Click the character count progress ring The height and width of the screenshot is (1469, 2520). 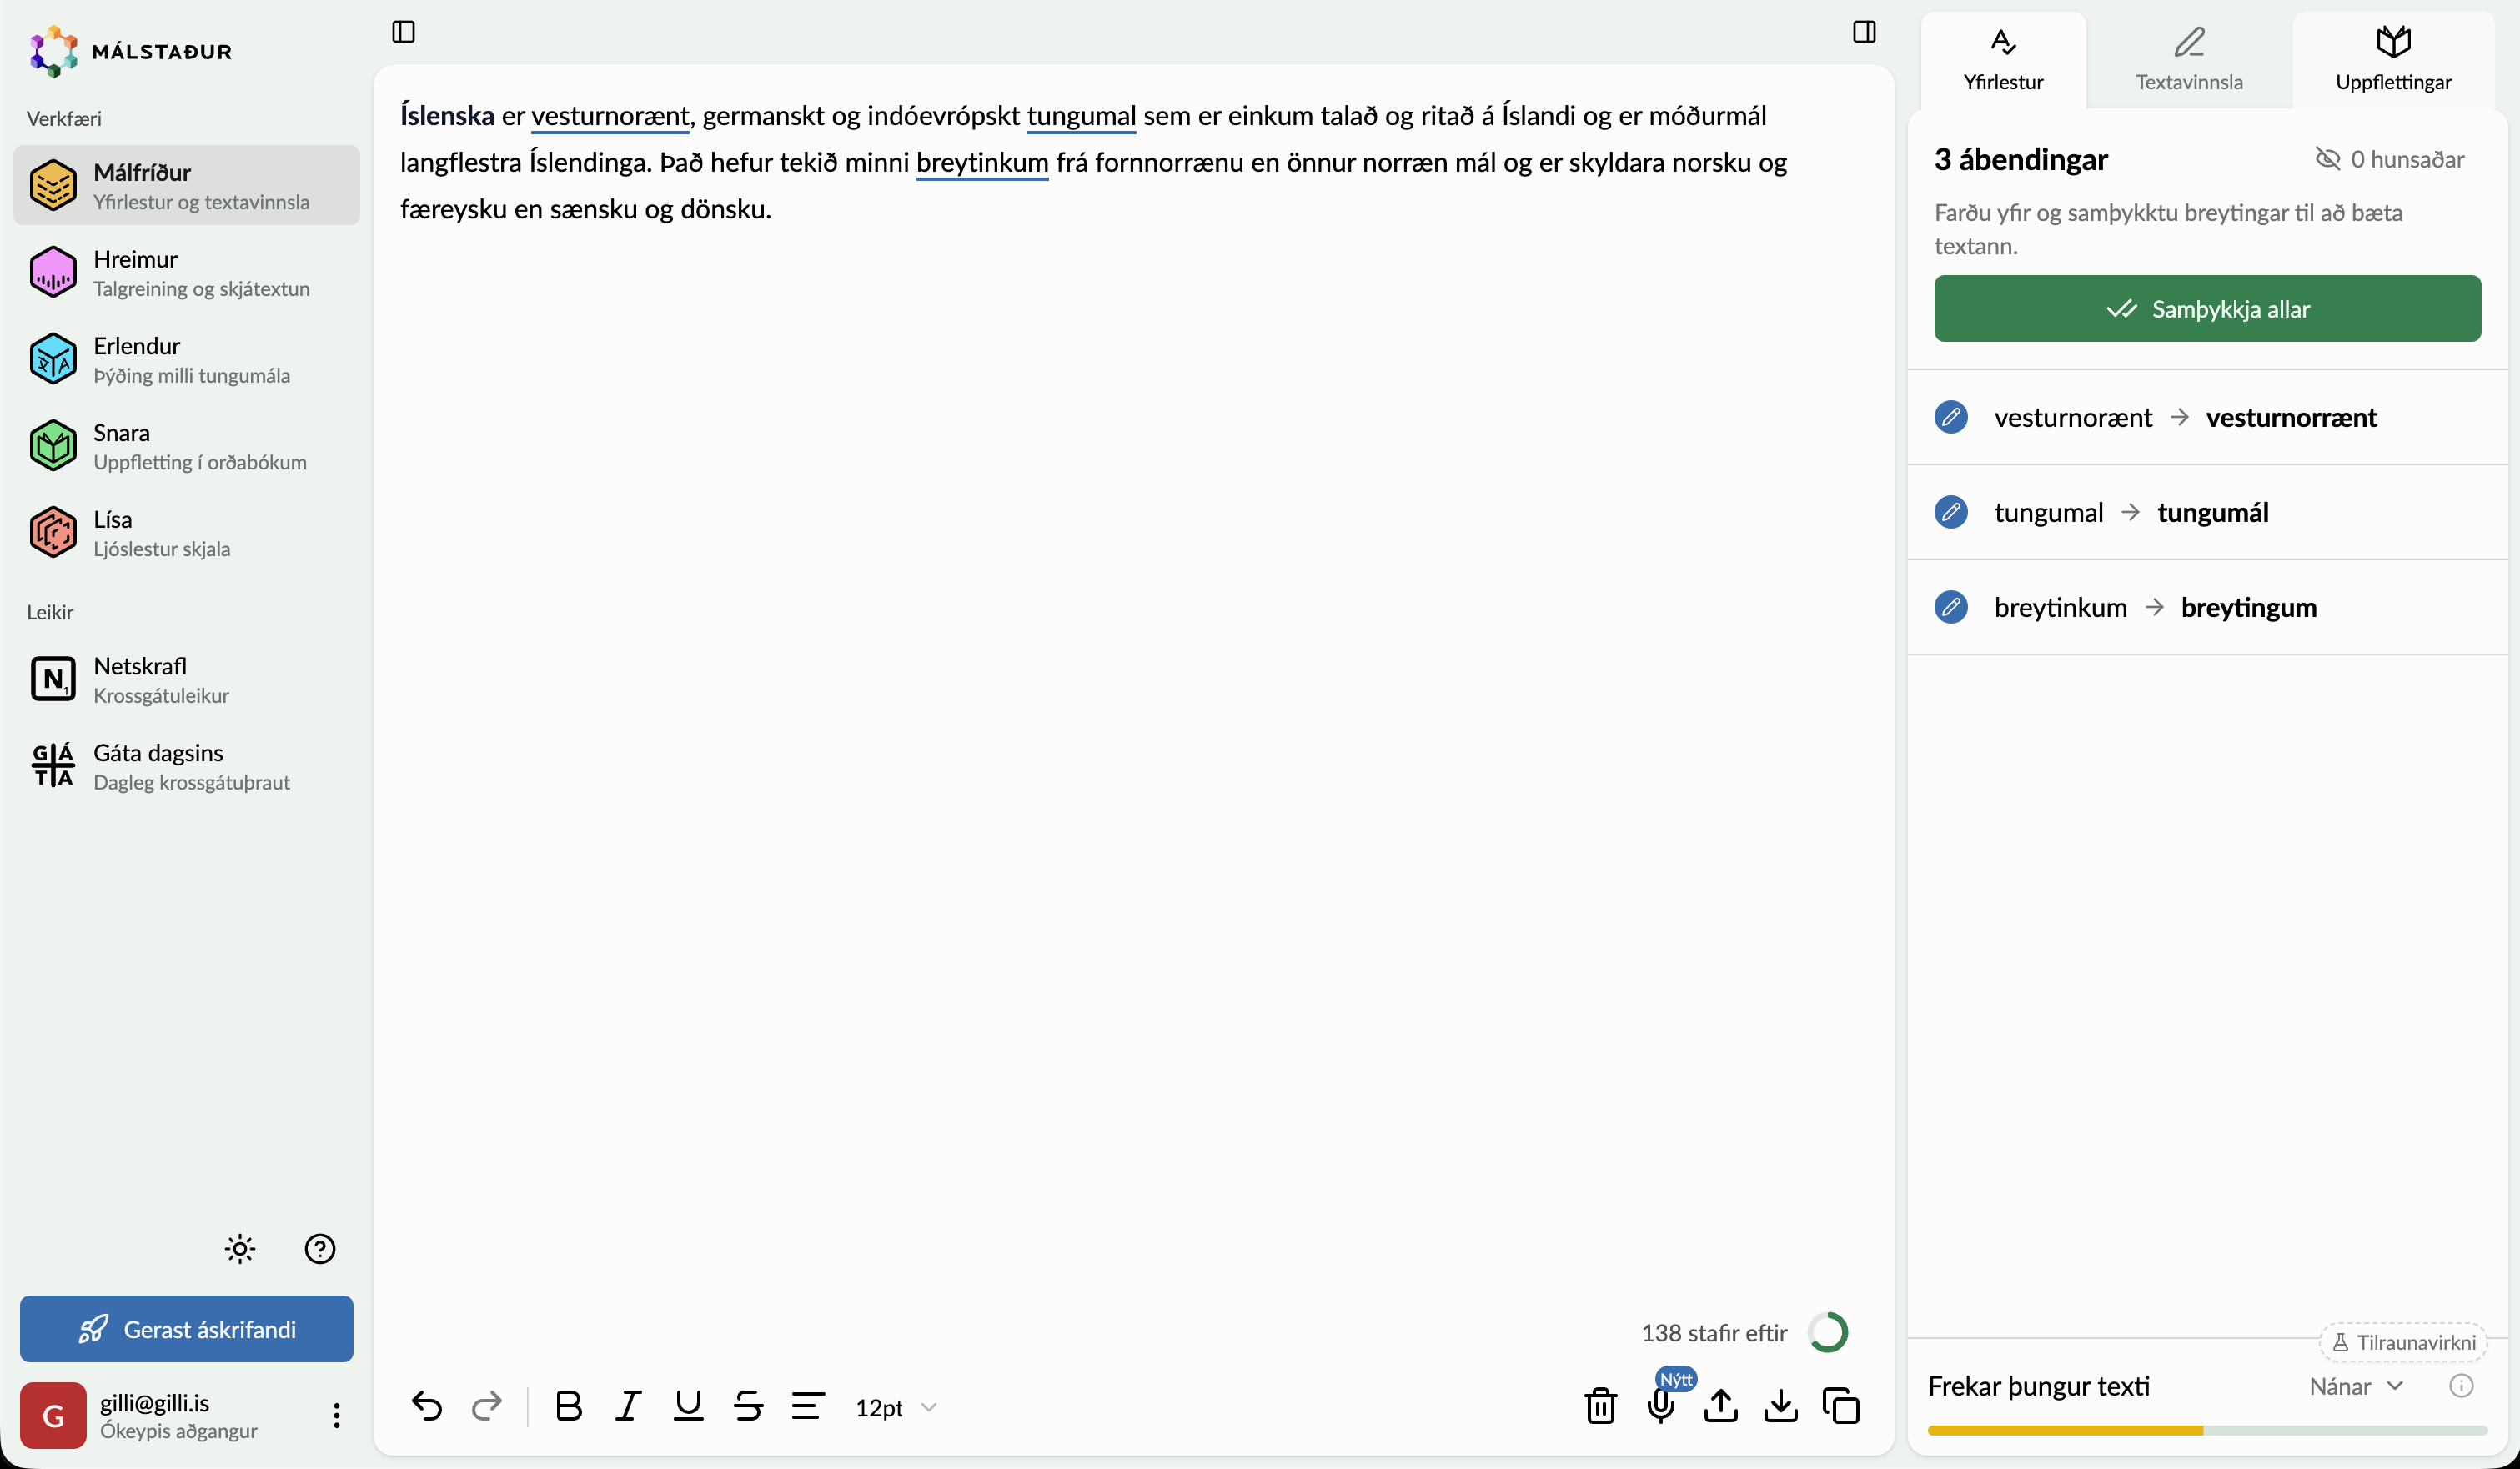point(1828,1332)
